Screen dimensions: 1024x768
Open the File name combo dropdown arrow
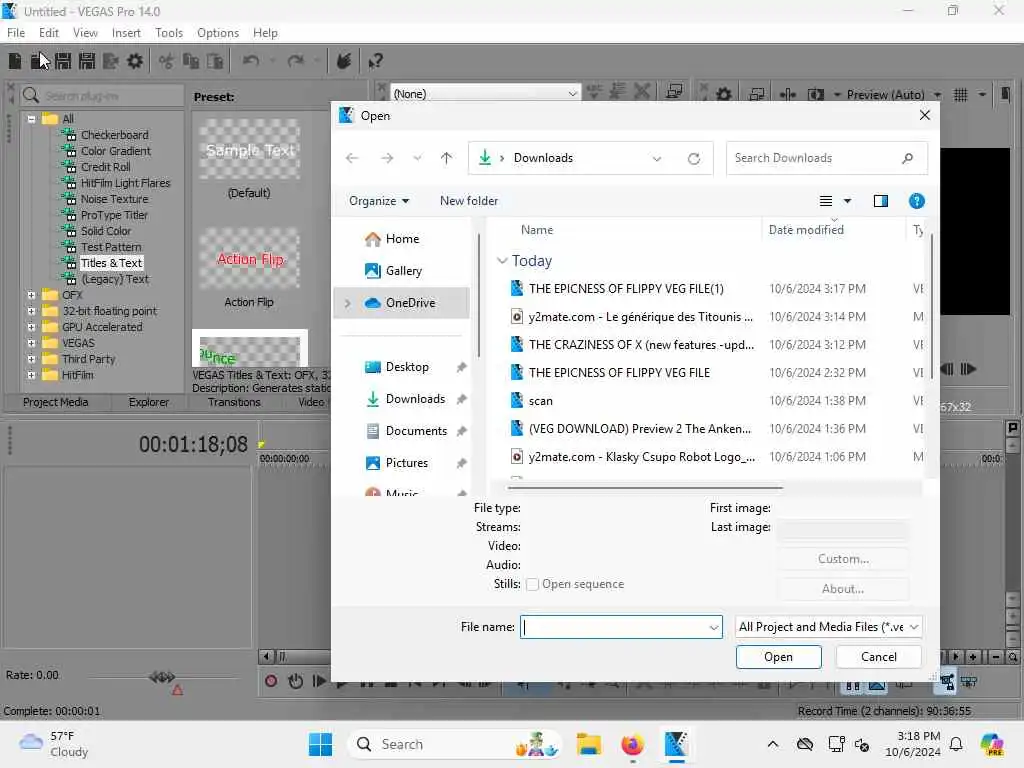tap(714, 628)
